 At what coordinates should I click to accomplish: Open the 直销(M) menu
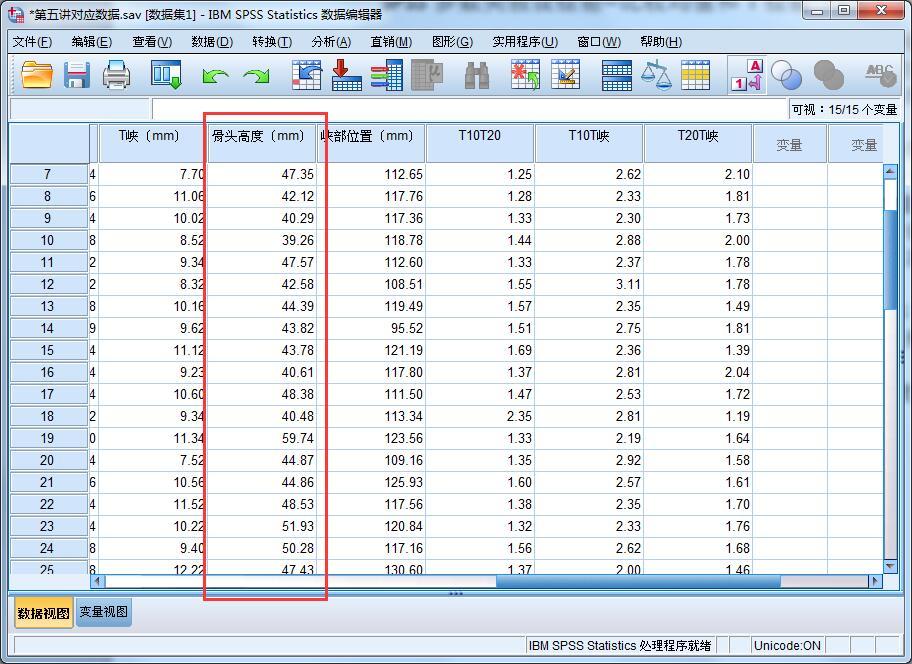click(391, 42)
